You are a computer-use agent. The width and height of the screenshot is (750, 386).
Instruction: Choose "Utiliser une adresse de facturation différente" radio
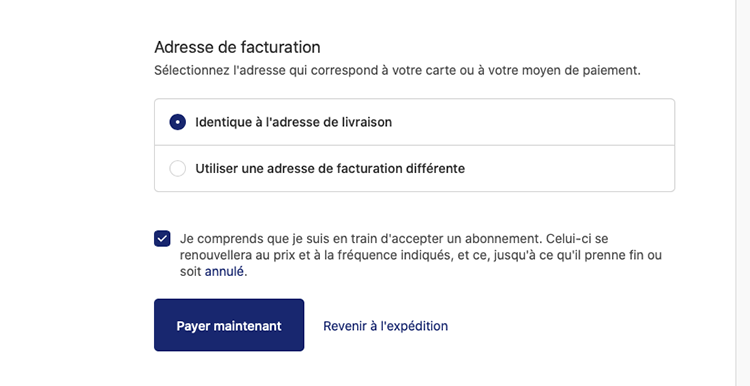[x=177, y=169]
